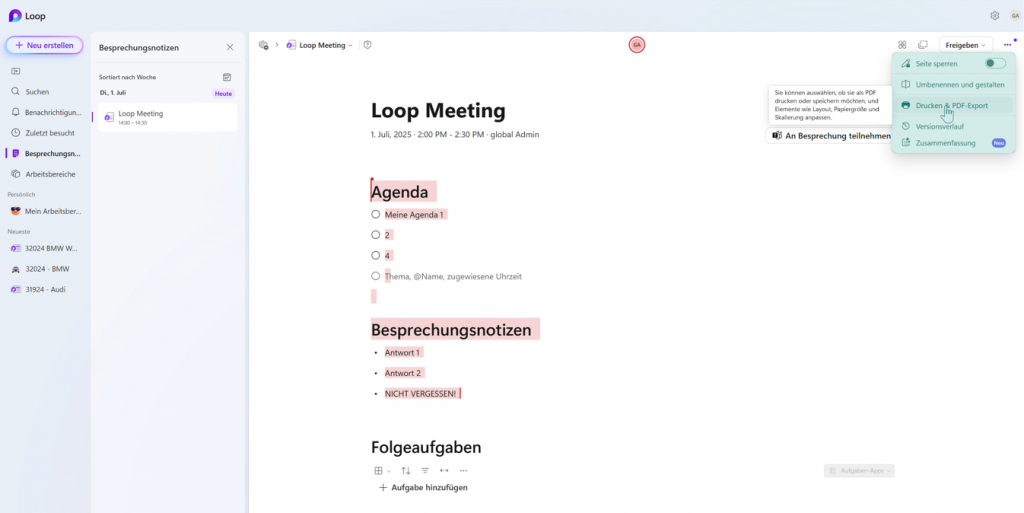The image size is (1024, 513).
Task: Check the Meine Agenda 1 circle
Action: pyautogui.click(x=376, y=214)
